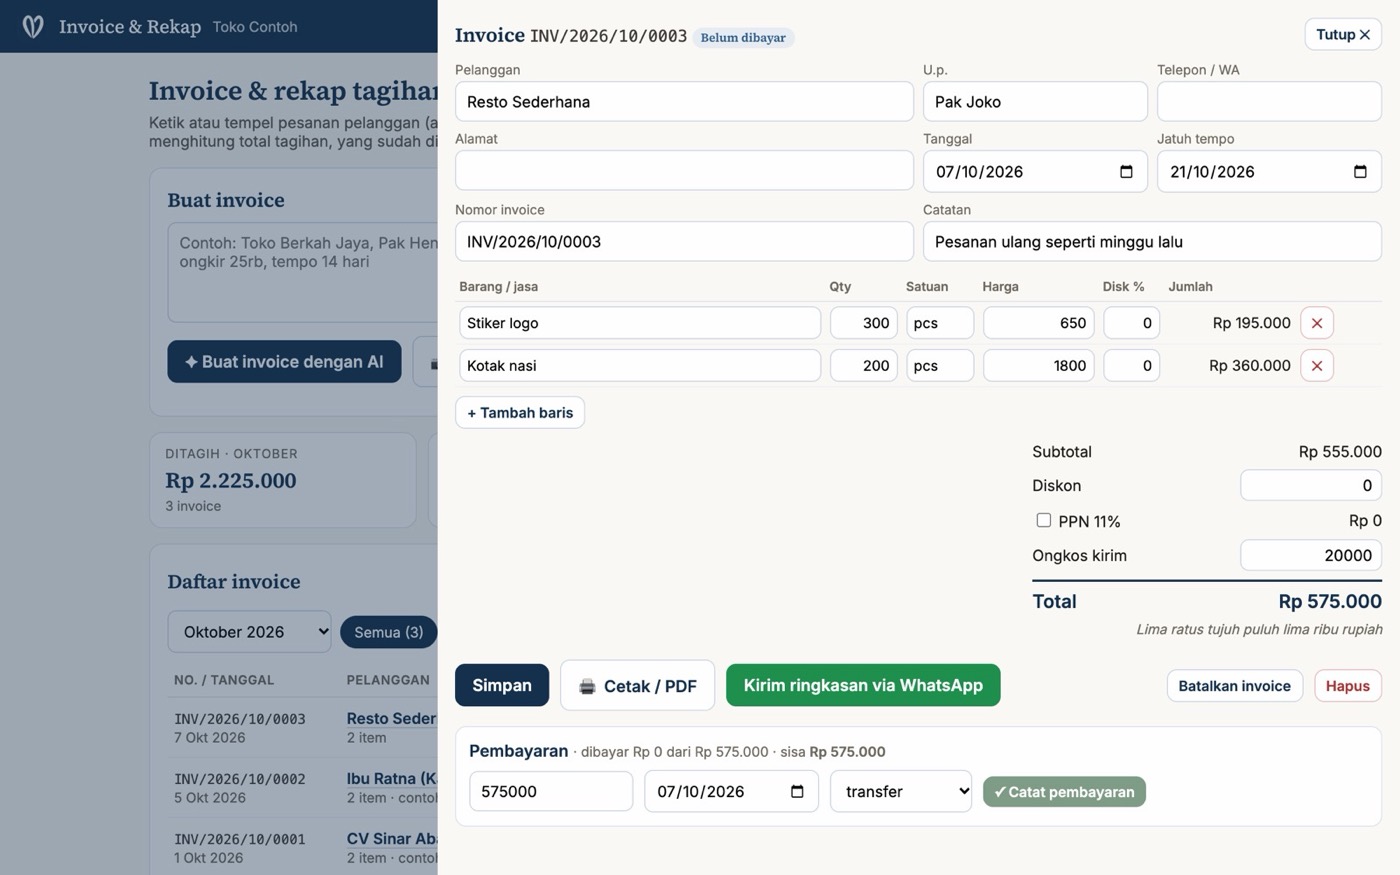Click Rp 2.225.000 ditagih summary amount
The width and height of the screenshot is (1400, 875).
pyautogui.click(x=231, y=480)
